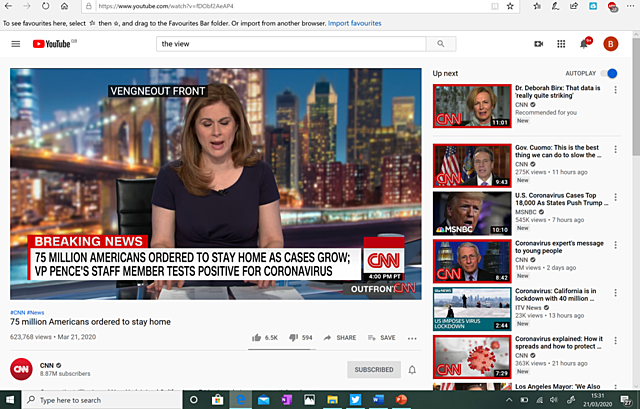The image size is (640, 409).
Task: Click Coronavirus explained video title
Action: pos(559,342)
